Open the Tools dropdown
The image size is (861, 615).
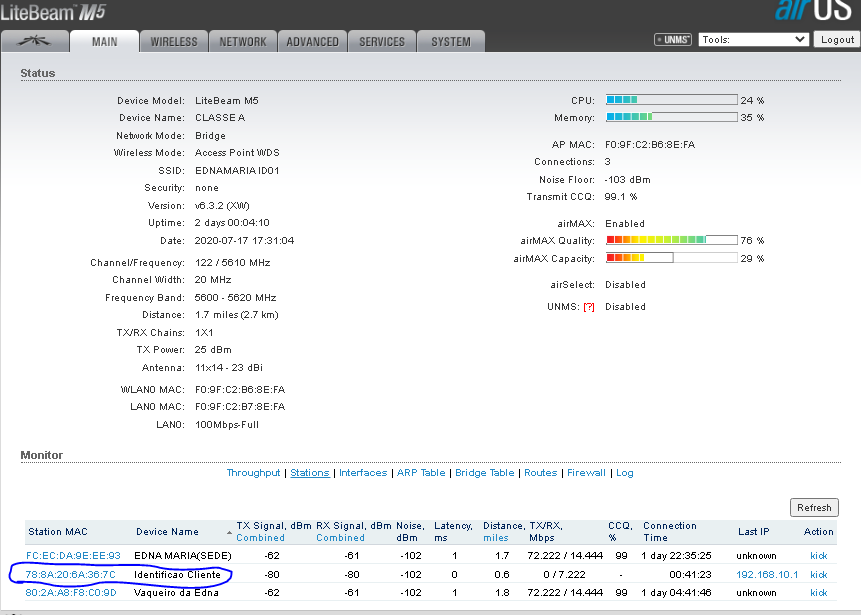(753, 39)
